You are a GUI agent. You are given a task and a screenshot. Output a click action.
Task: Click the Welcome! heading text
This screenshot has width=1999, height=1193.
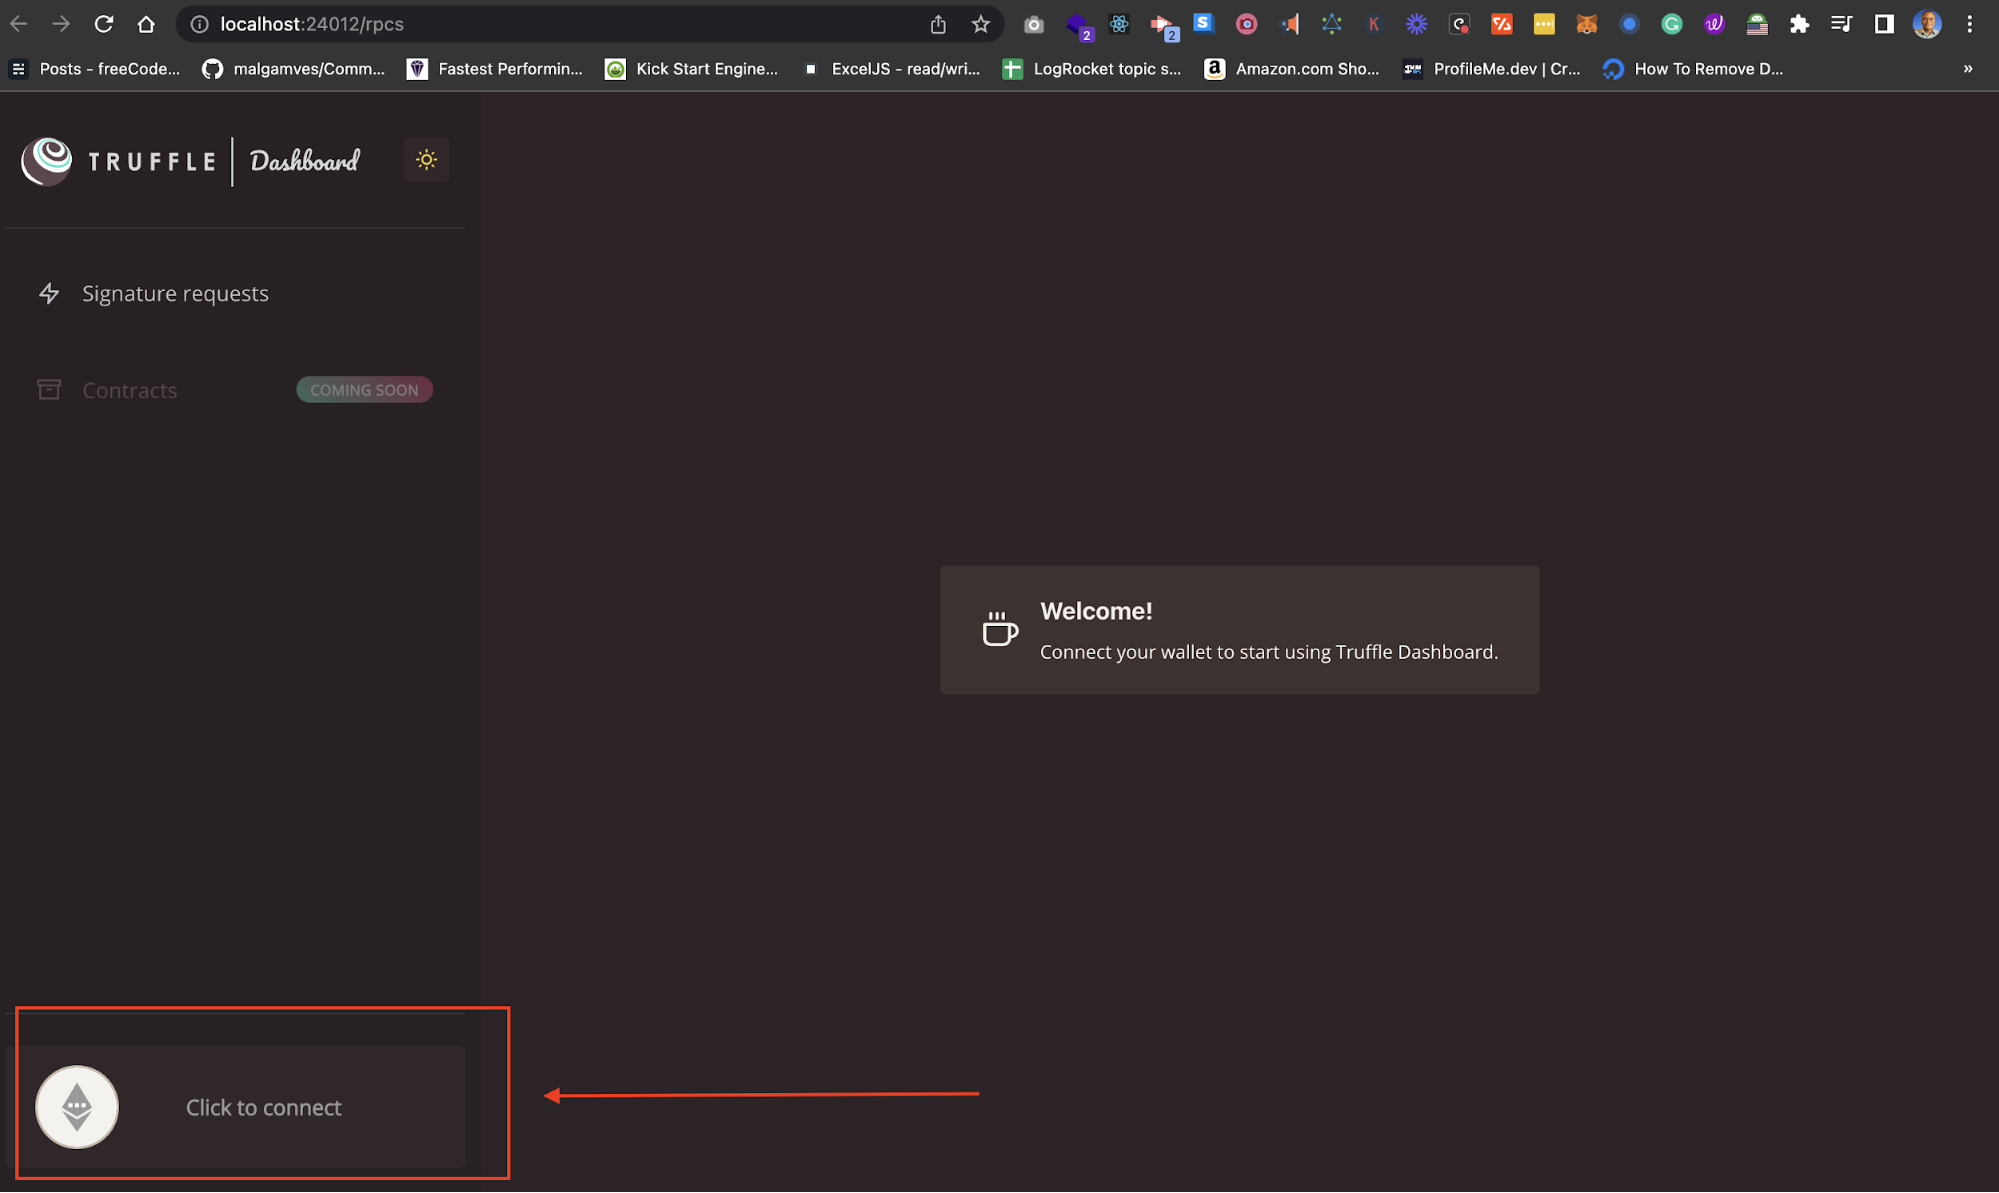click(x=1096, y=611)
